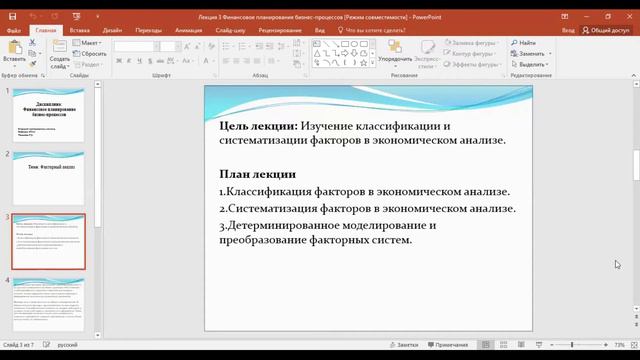Open the Упорядочить arrange menu
The image size is (640, 360).
395,52
